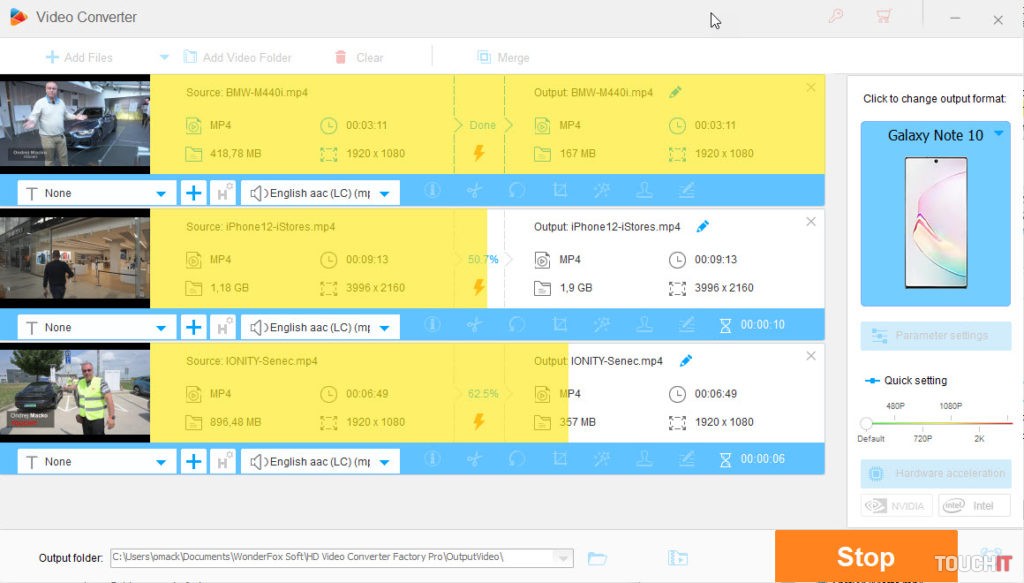The height and width of the screenshot is (583, 1024).
Task: Toggle the Hardware acceleration option
Action: pos(935,473)
